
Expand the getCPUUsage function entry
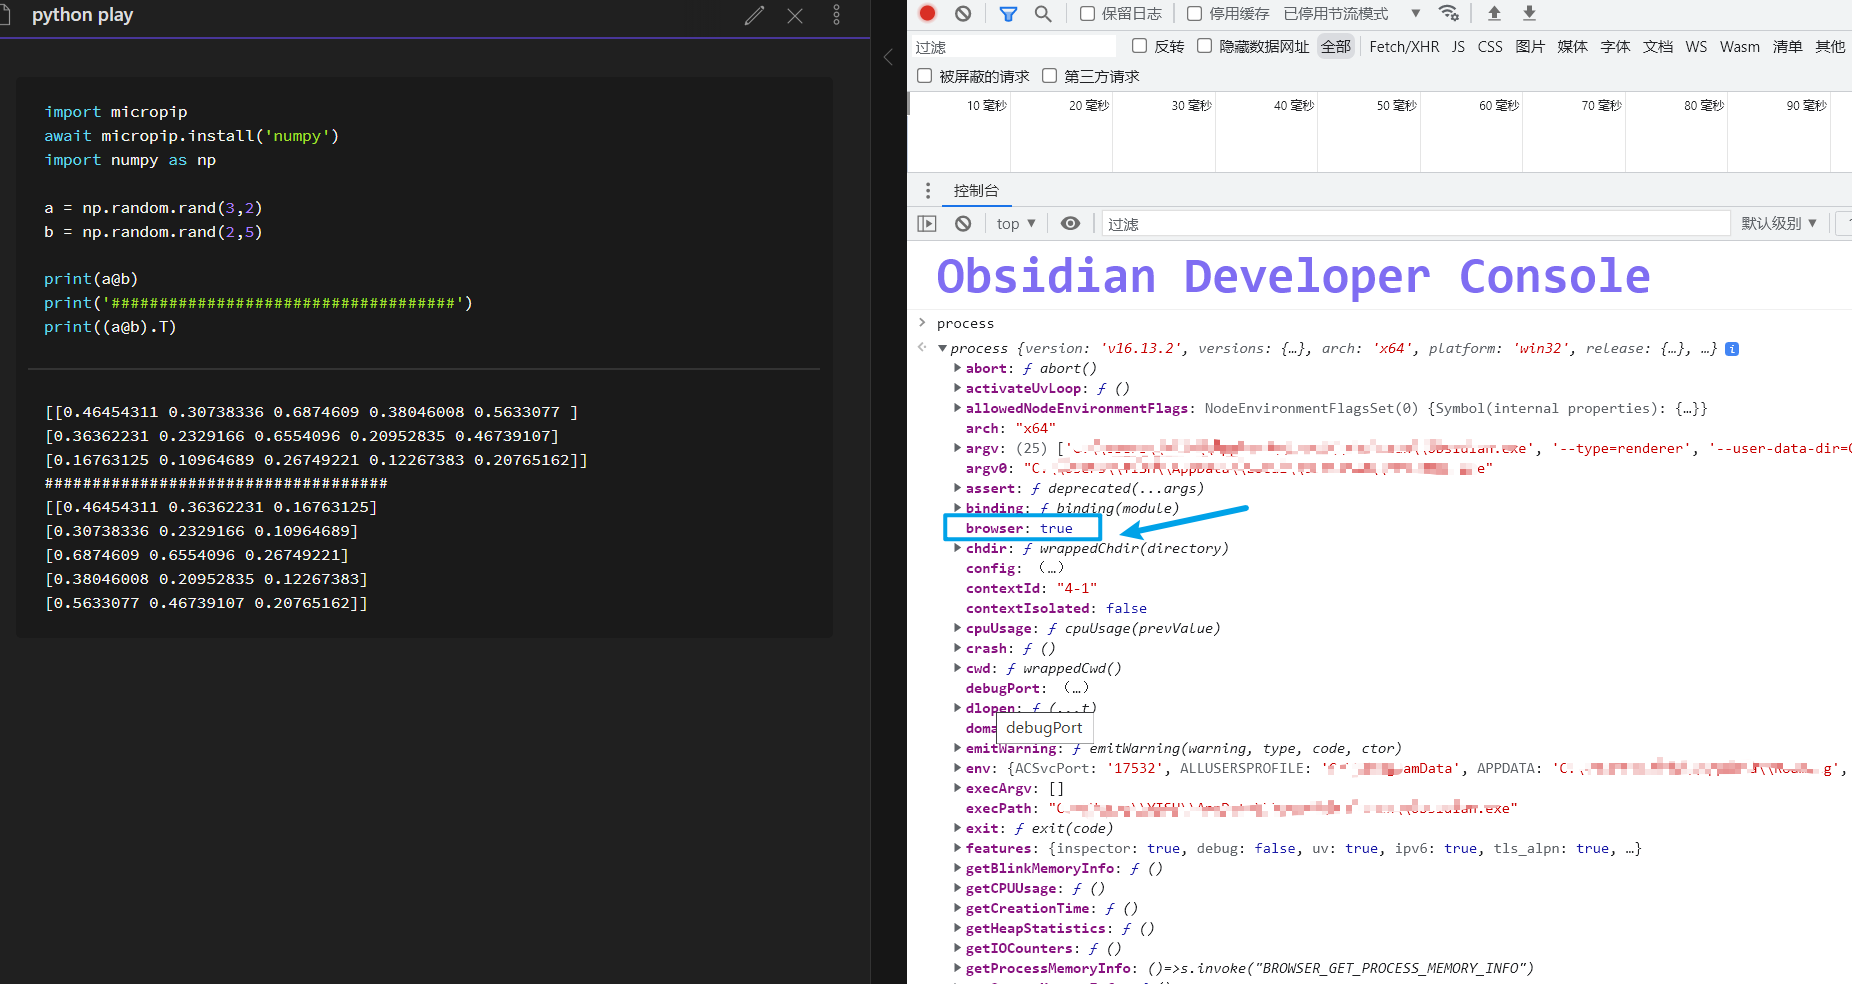click(x=957, y=888)
